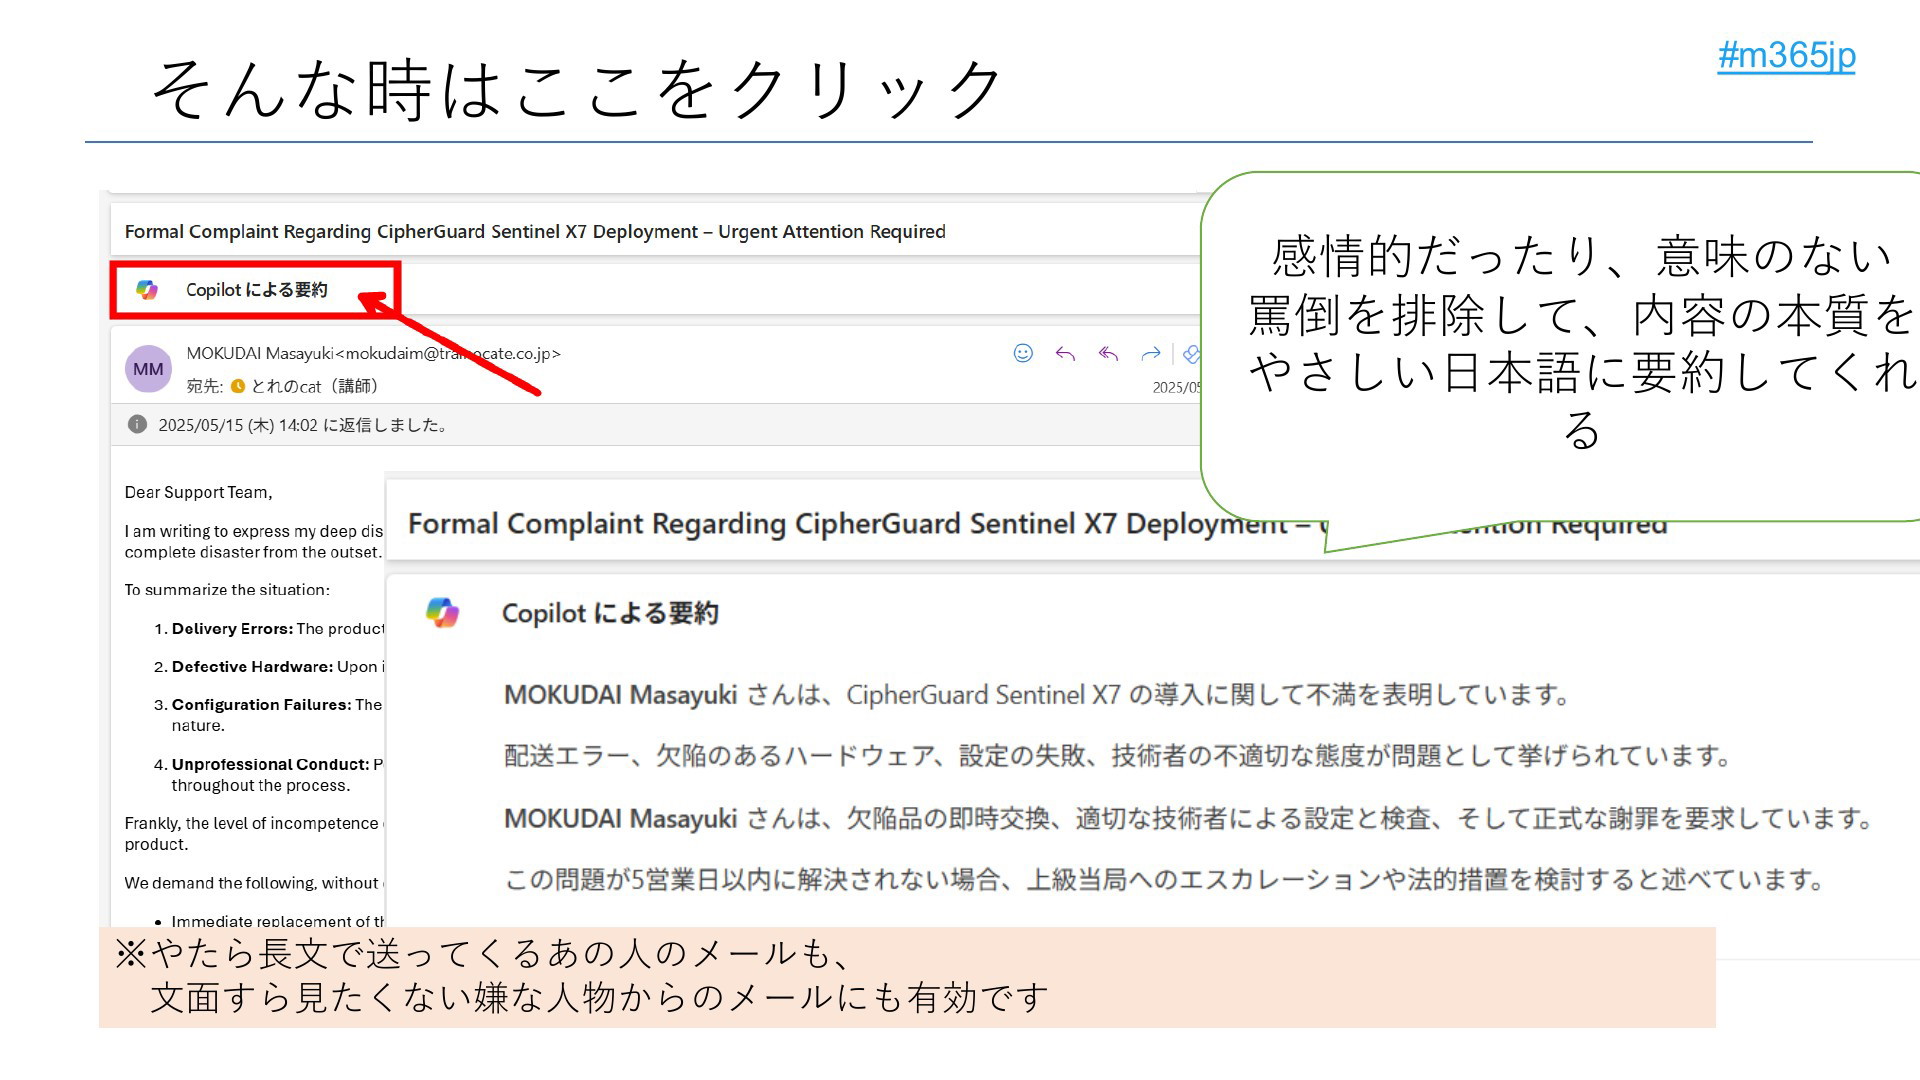Click the 'Delivery Errors:' list item
The width and height of the screenshot is (1920, 1080).
click(x=270, y=629)
